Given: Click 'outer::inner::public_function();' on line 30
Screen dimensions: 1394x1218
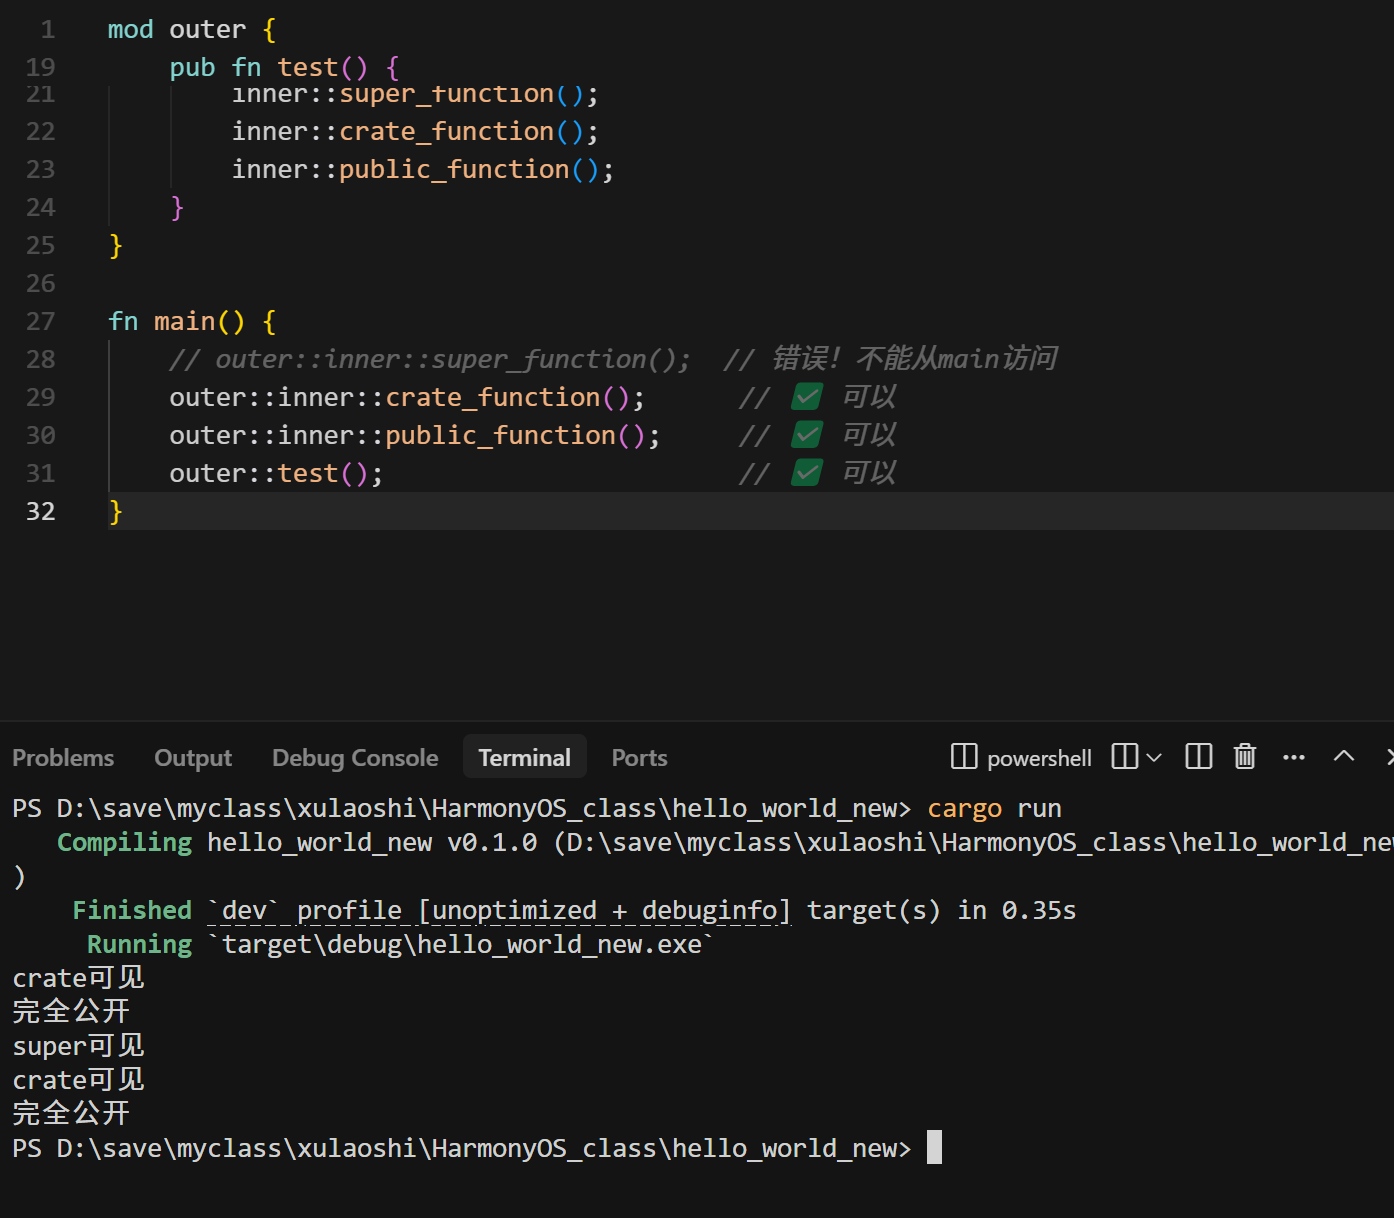Looking at the screenshot, I should pyautogui.click(x=415, y=435).
